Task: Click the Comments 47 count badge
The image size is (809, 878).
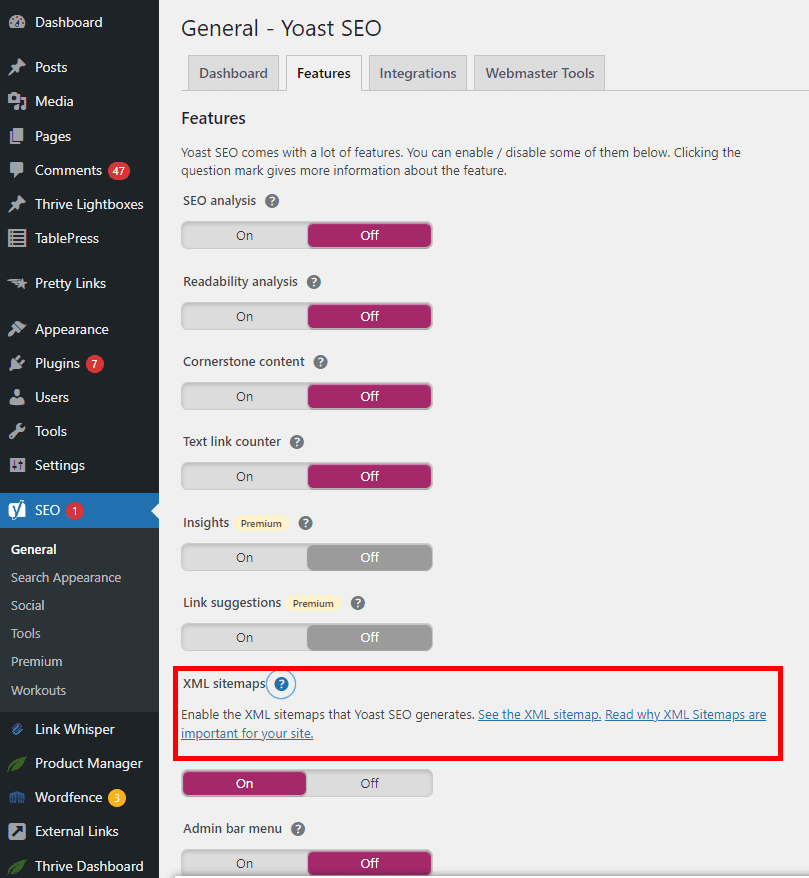Action: [x=119, y=171]
